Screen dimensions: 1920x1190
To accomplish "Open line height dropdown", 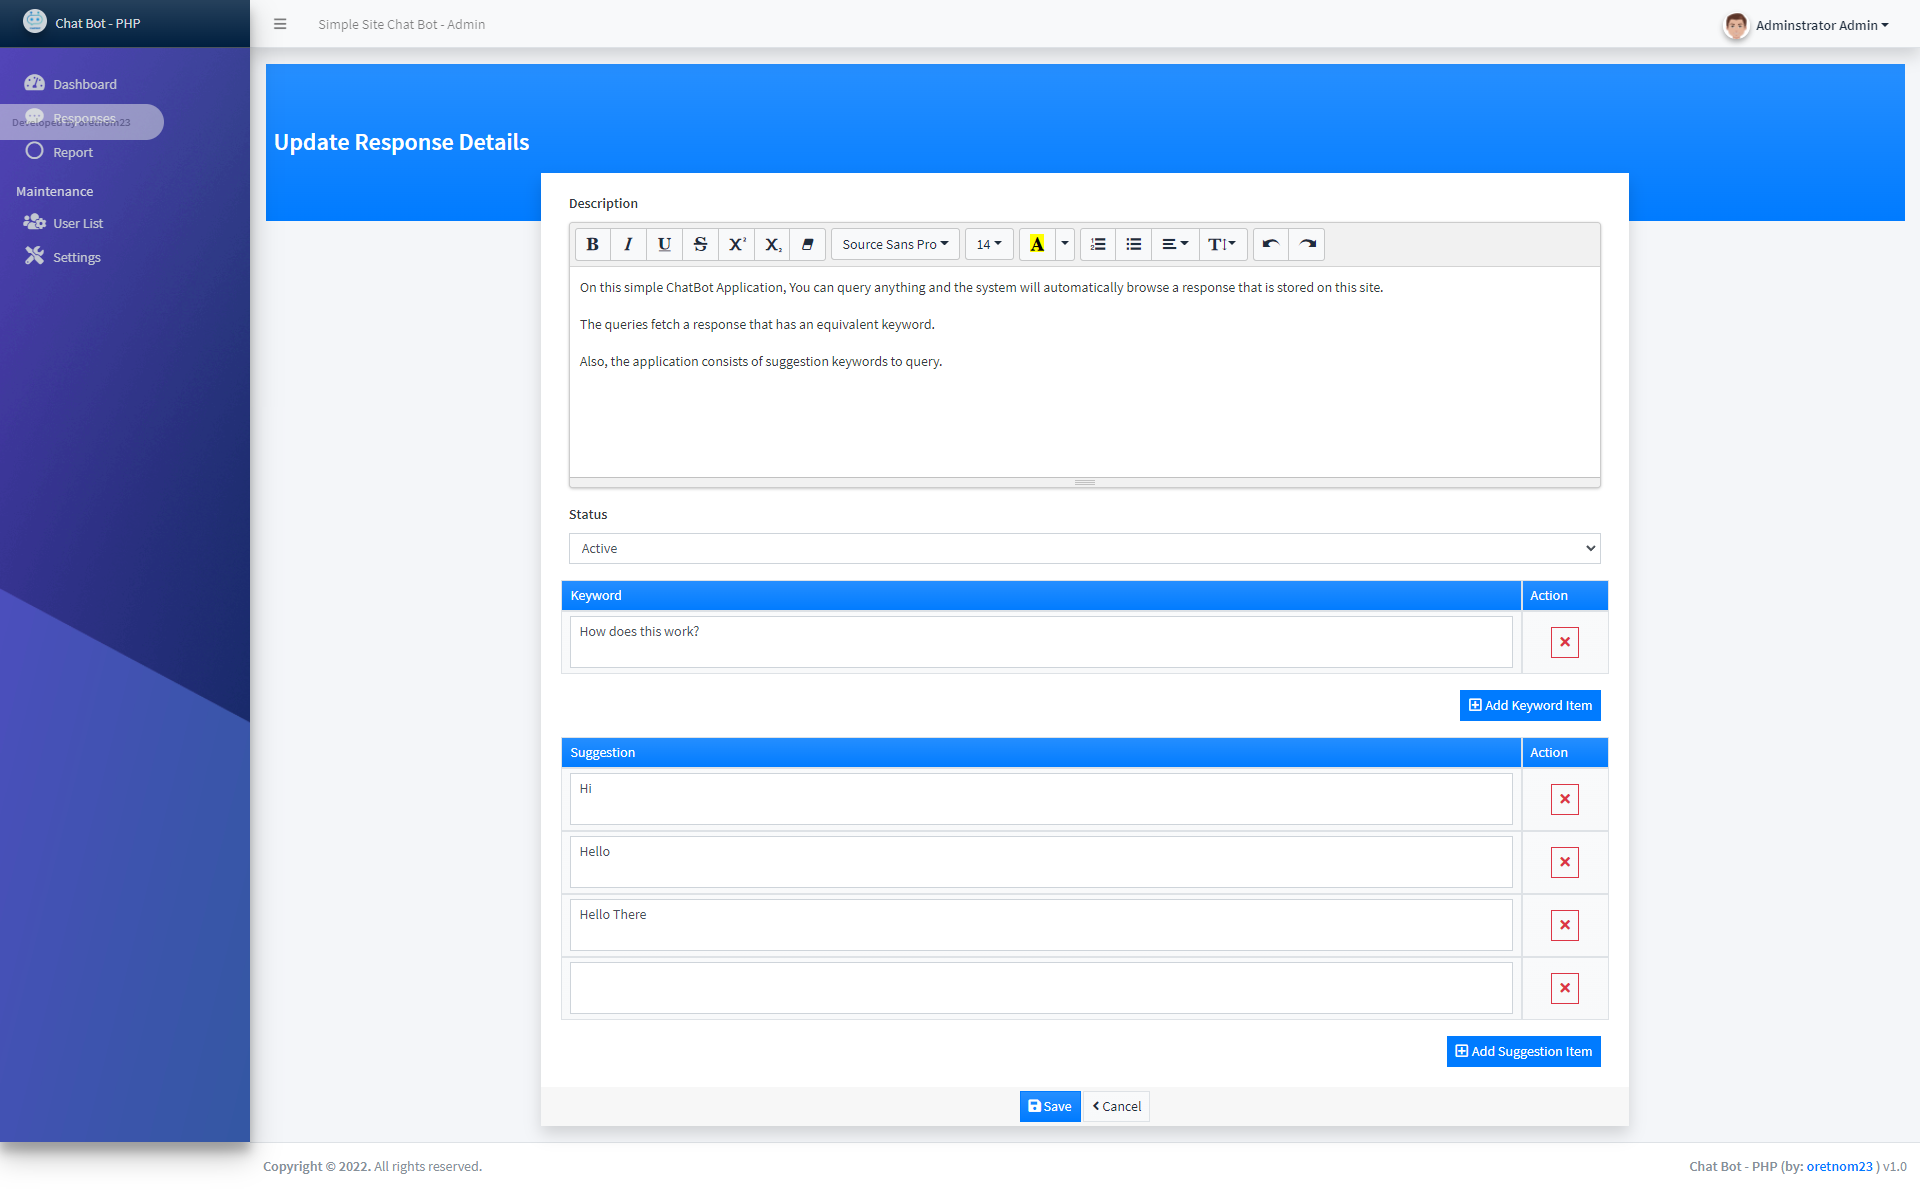I will coord(1222,244).
